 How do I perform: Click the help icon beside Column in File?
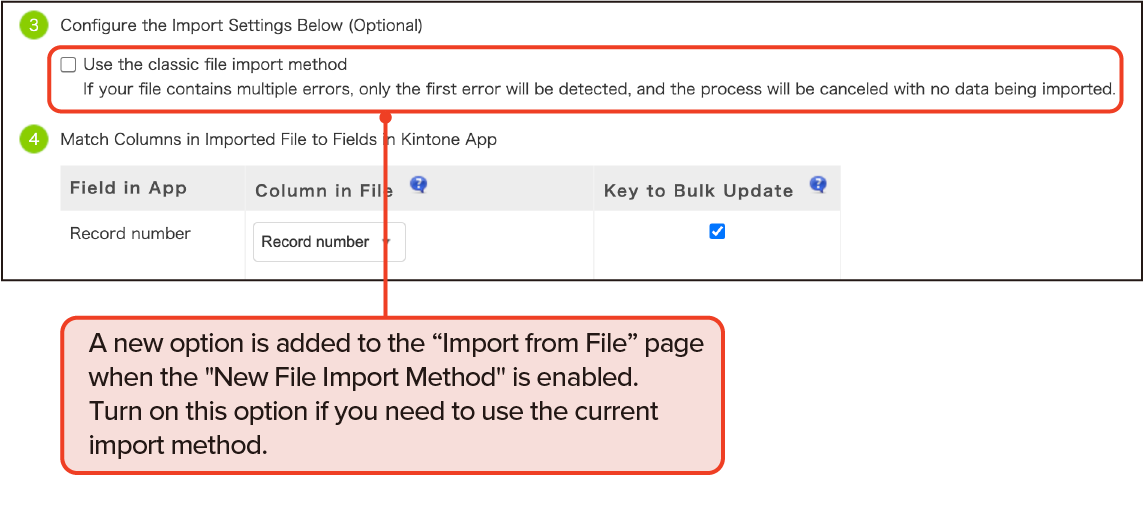(x=419, y=184)
